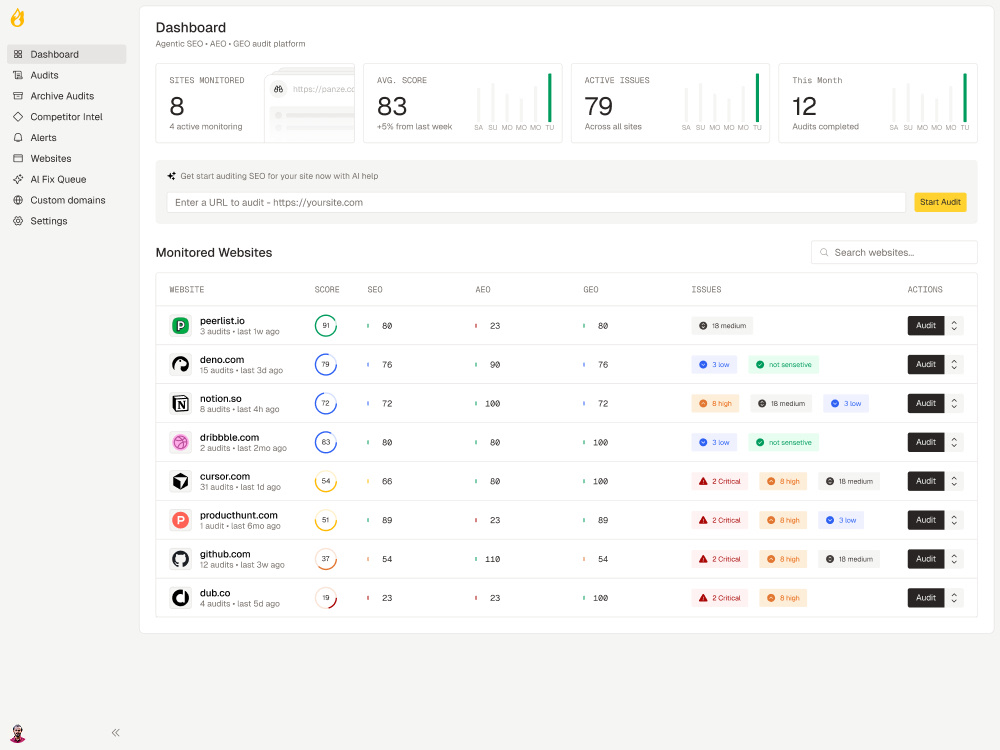Click the producthunt.com site logo
Screen dimensions: 1000x750
click(x=180, y=520)
